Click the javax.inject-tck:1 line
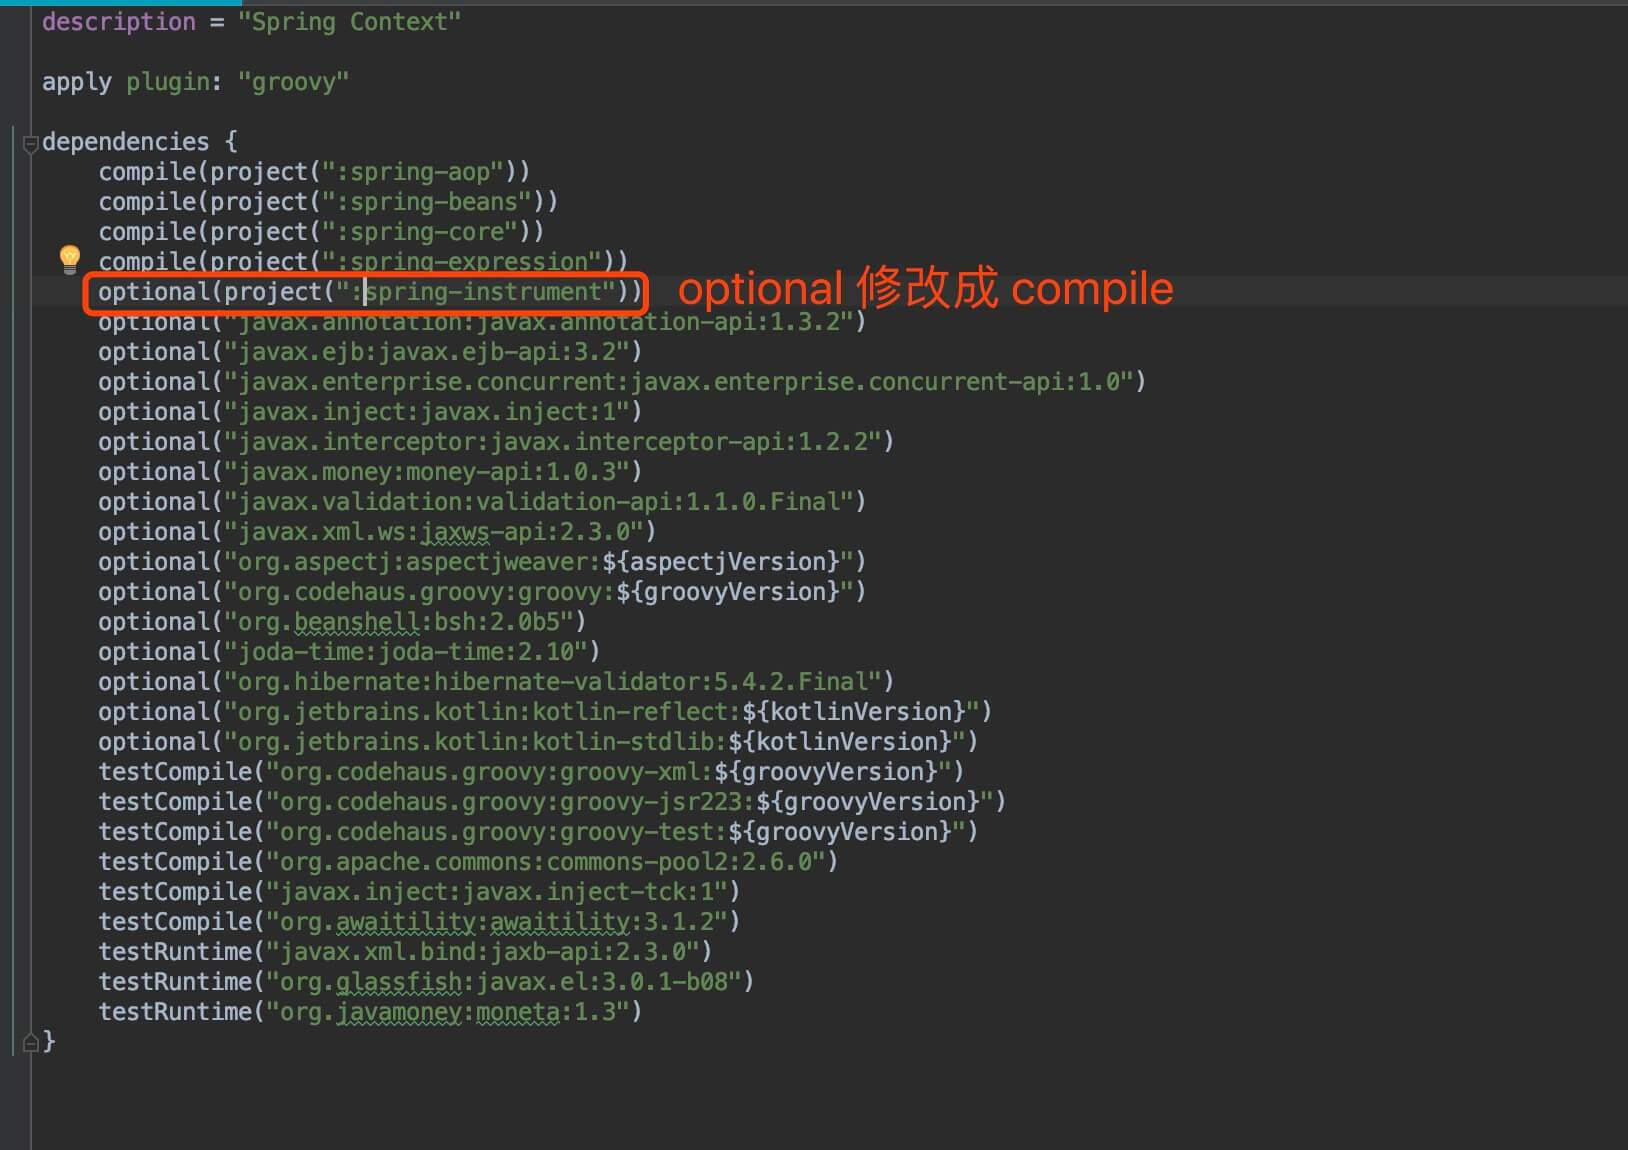 tap(419, 892)
